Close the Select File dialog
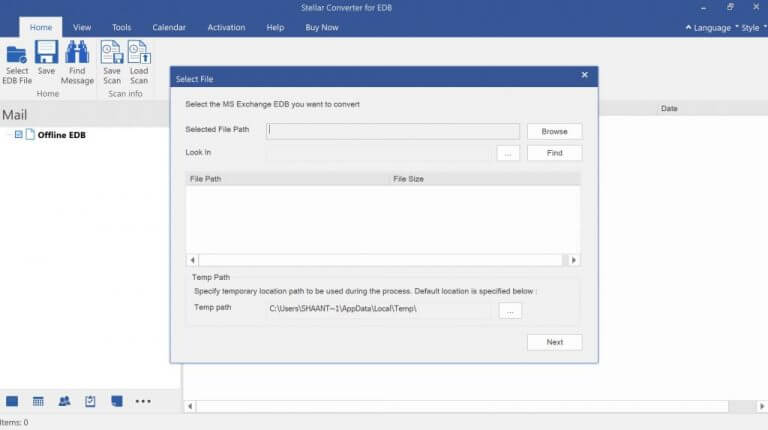768x430 pixels. tap(584, 75)
